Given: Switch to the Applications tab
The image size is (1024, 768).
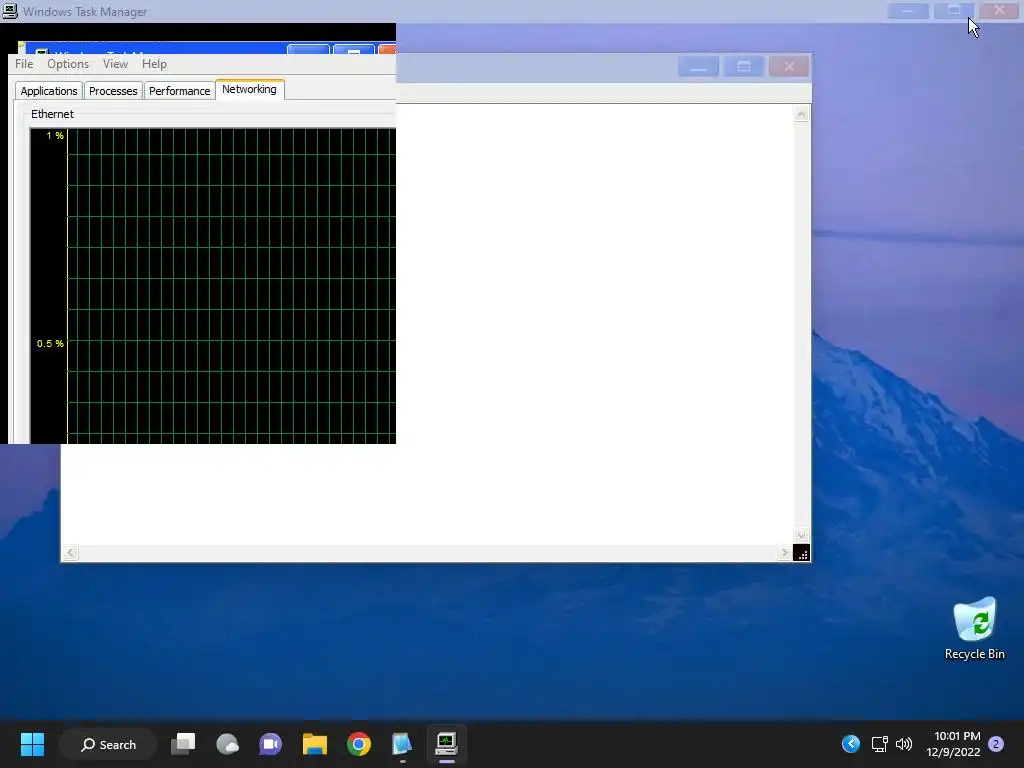Looking at the screenshot, I should (49, 91).
